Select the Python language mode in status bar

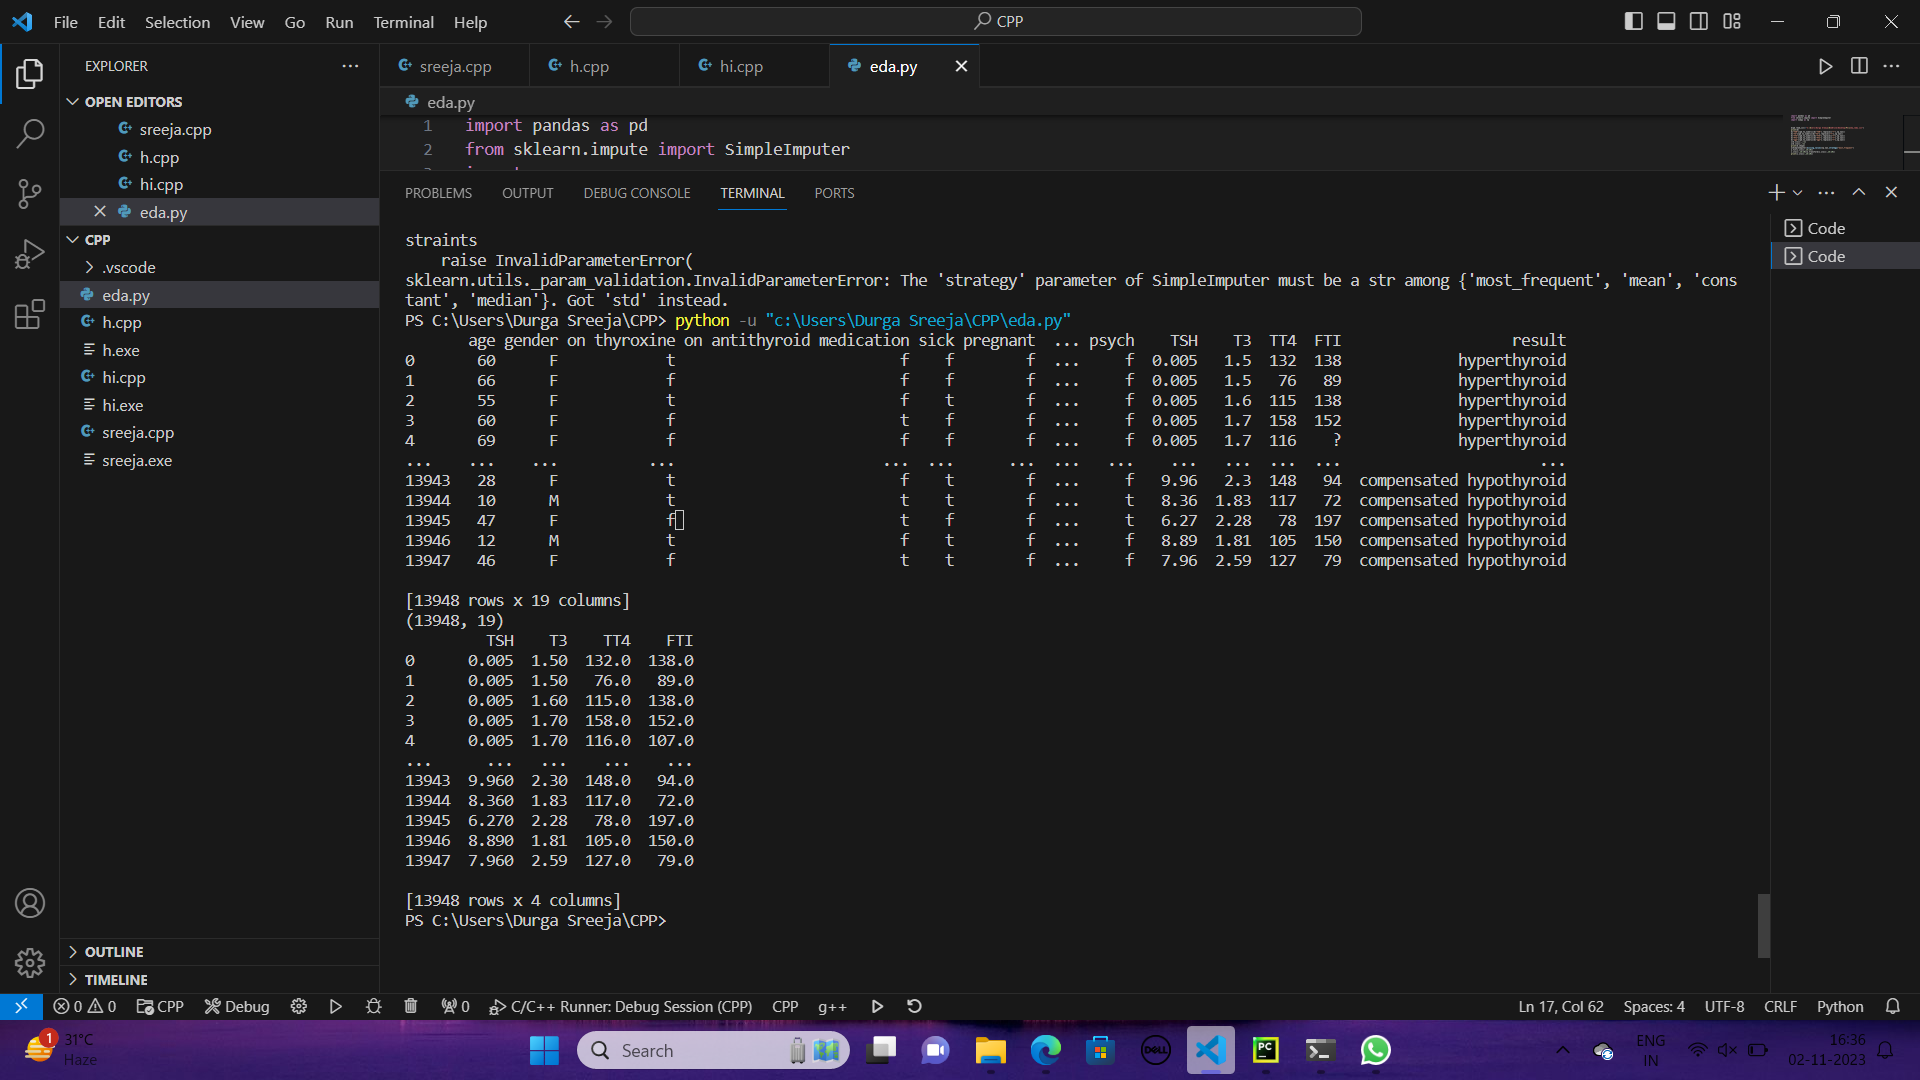1840,1006
